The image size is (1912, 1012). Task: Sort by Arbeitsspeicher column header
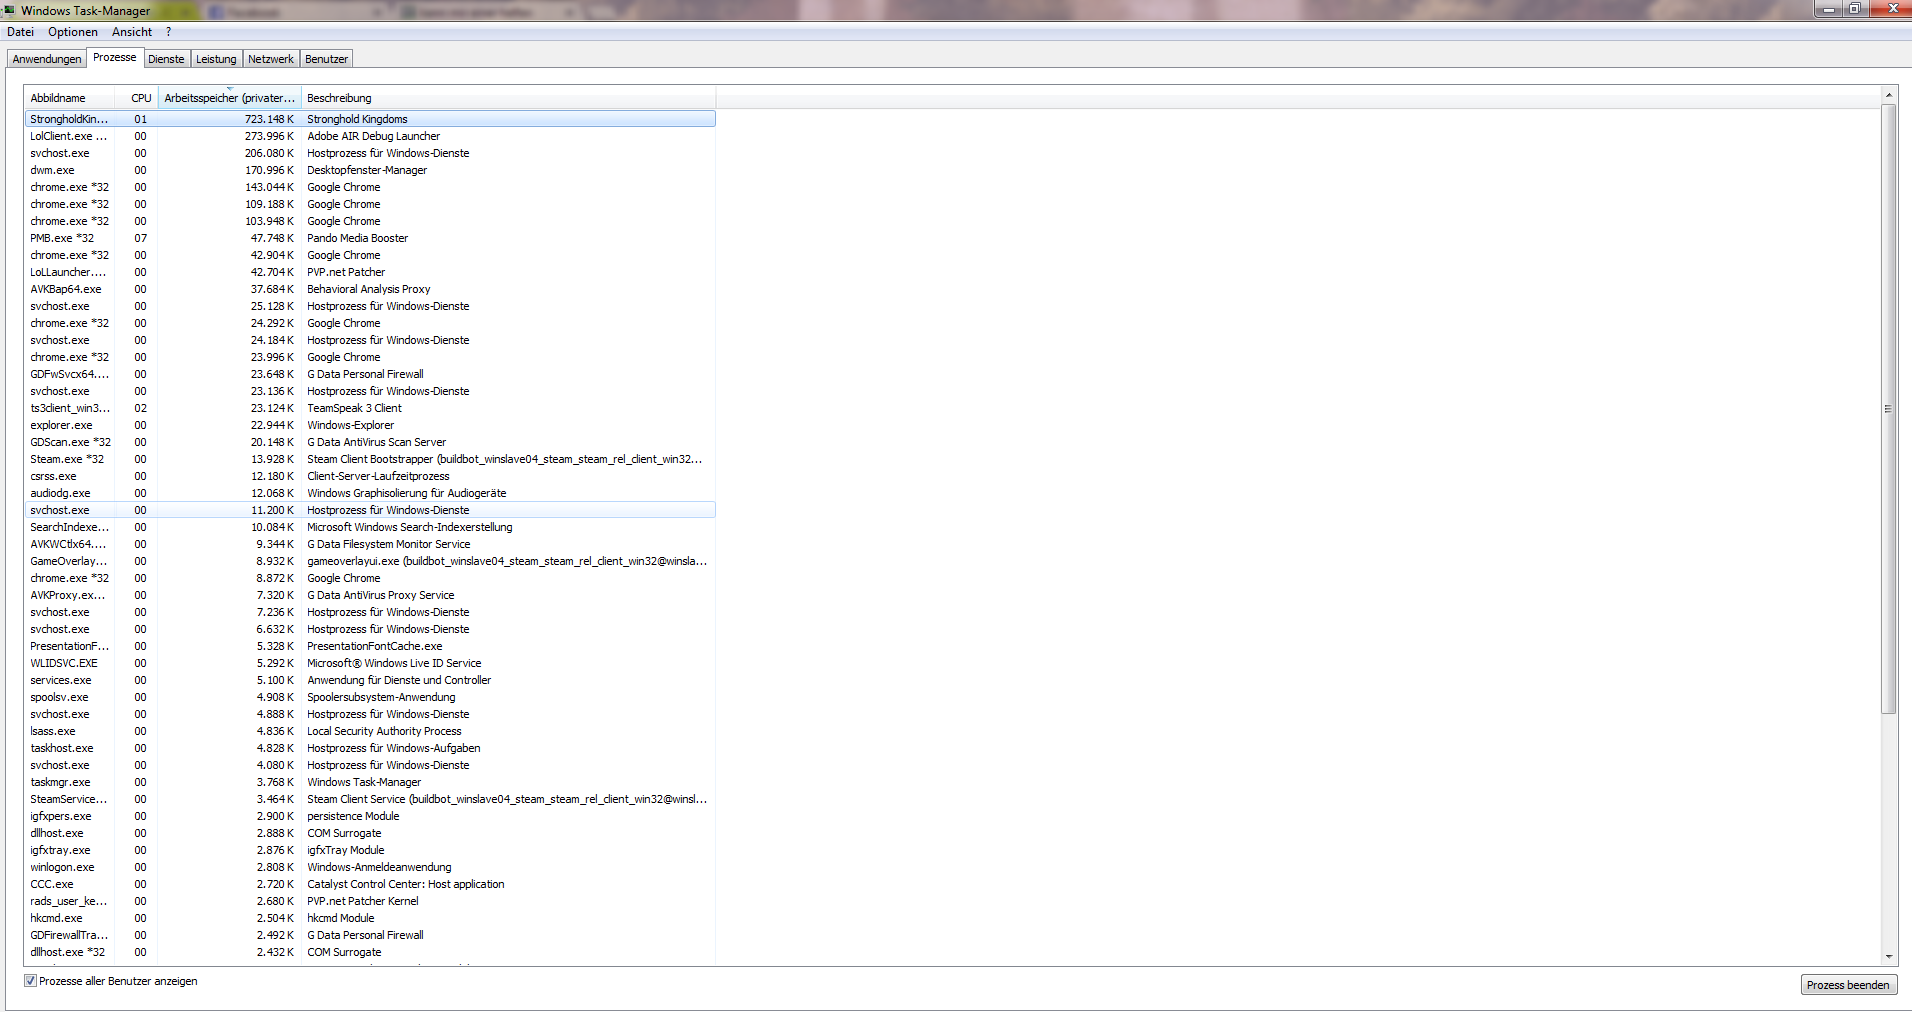[230, 98]
